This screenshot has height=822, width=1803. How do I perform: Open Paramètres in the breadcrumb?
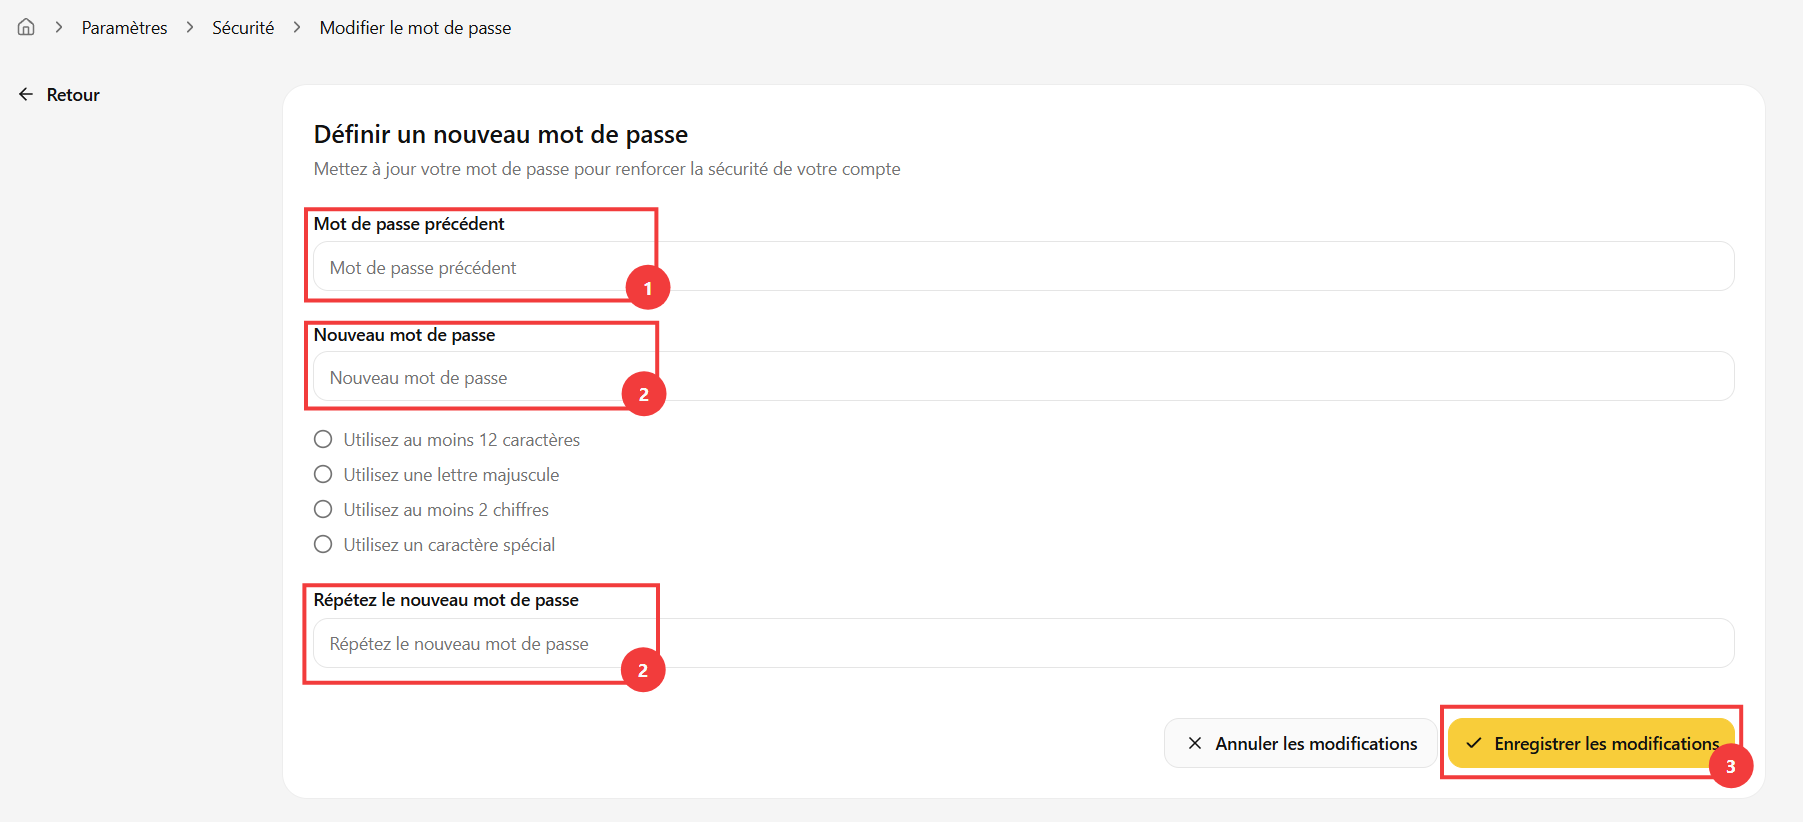125,28
